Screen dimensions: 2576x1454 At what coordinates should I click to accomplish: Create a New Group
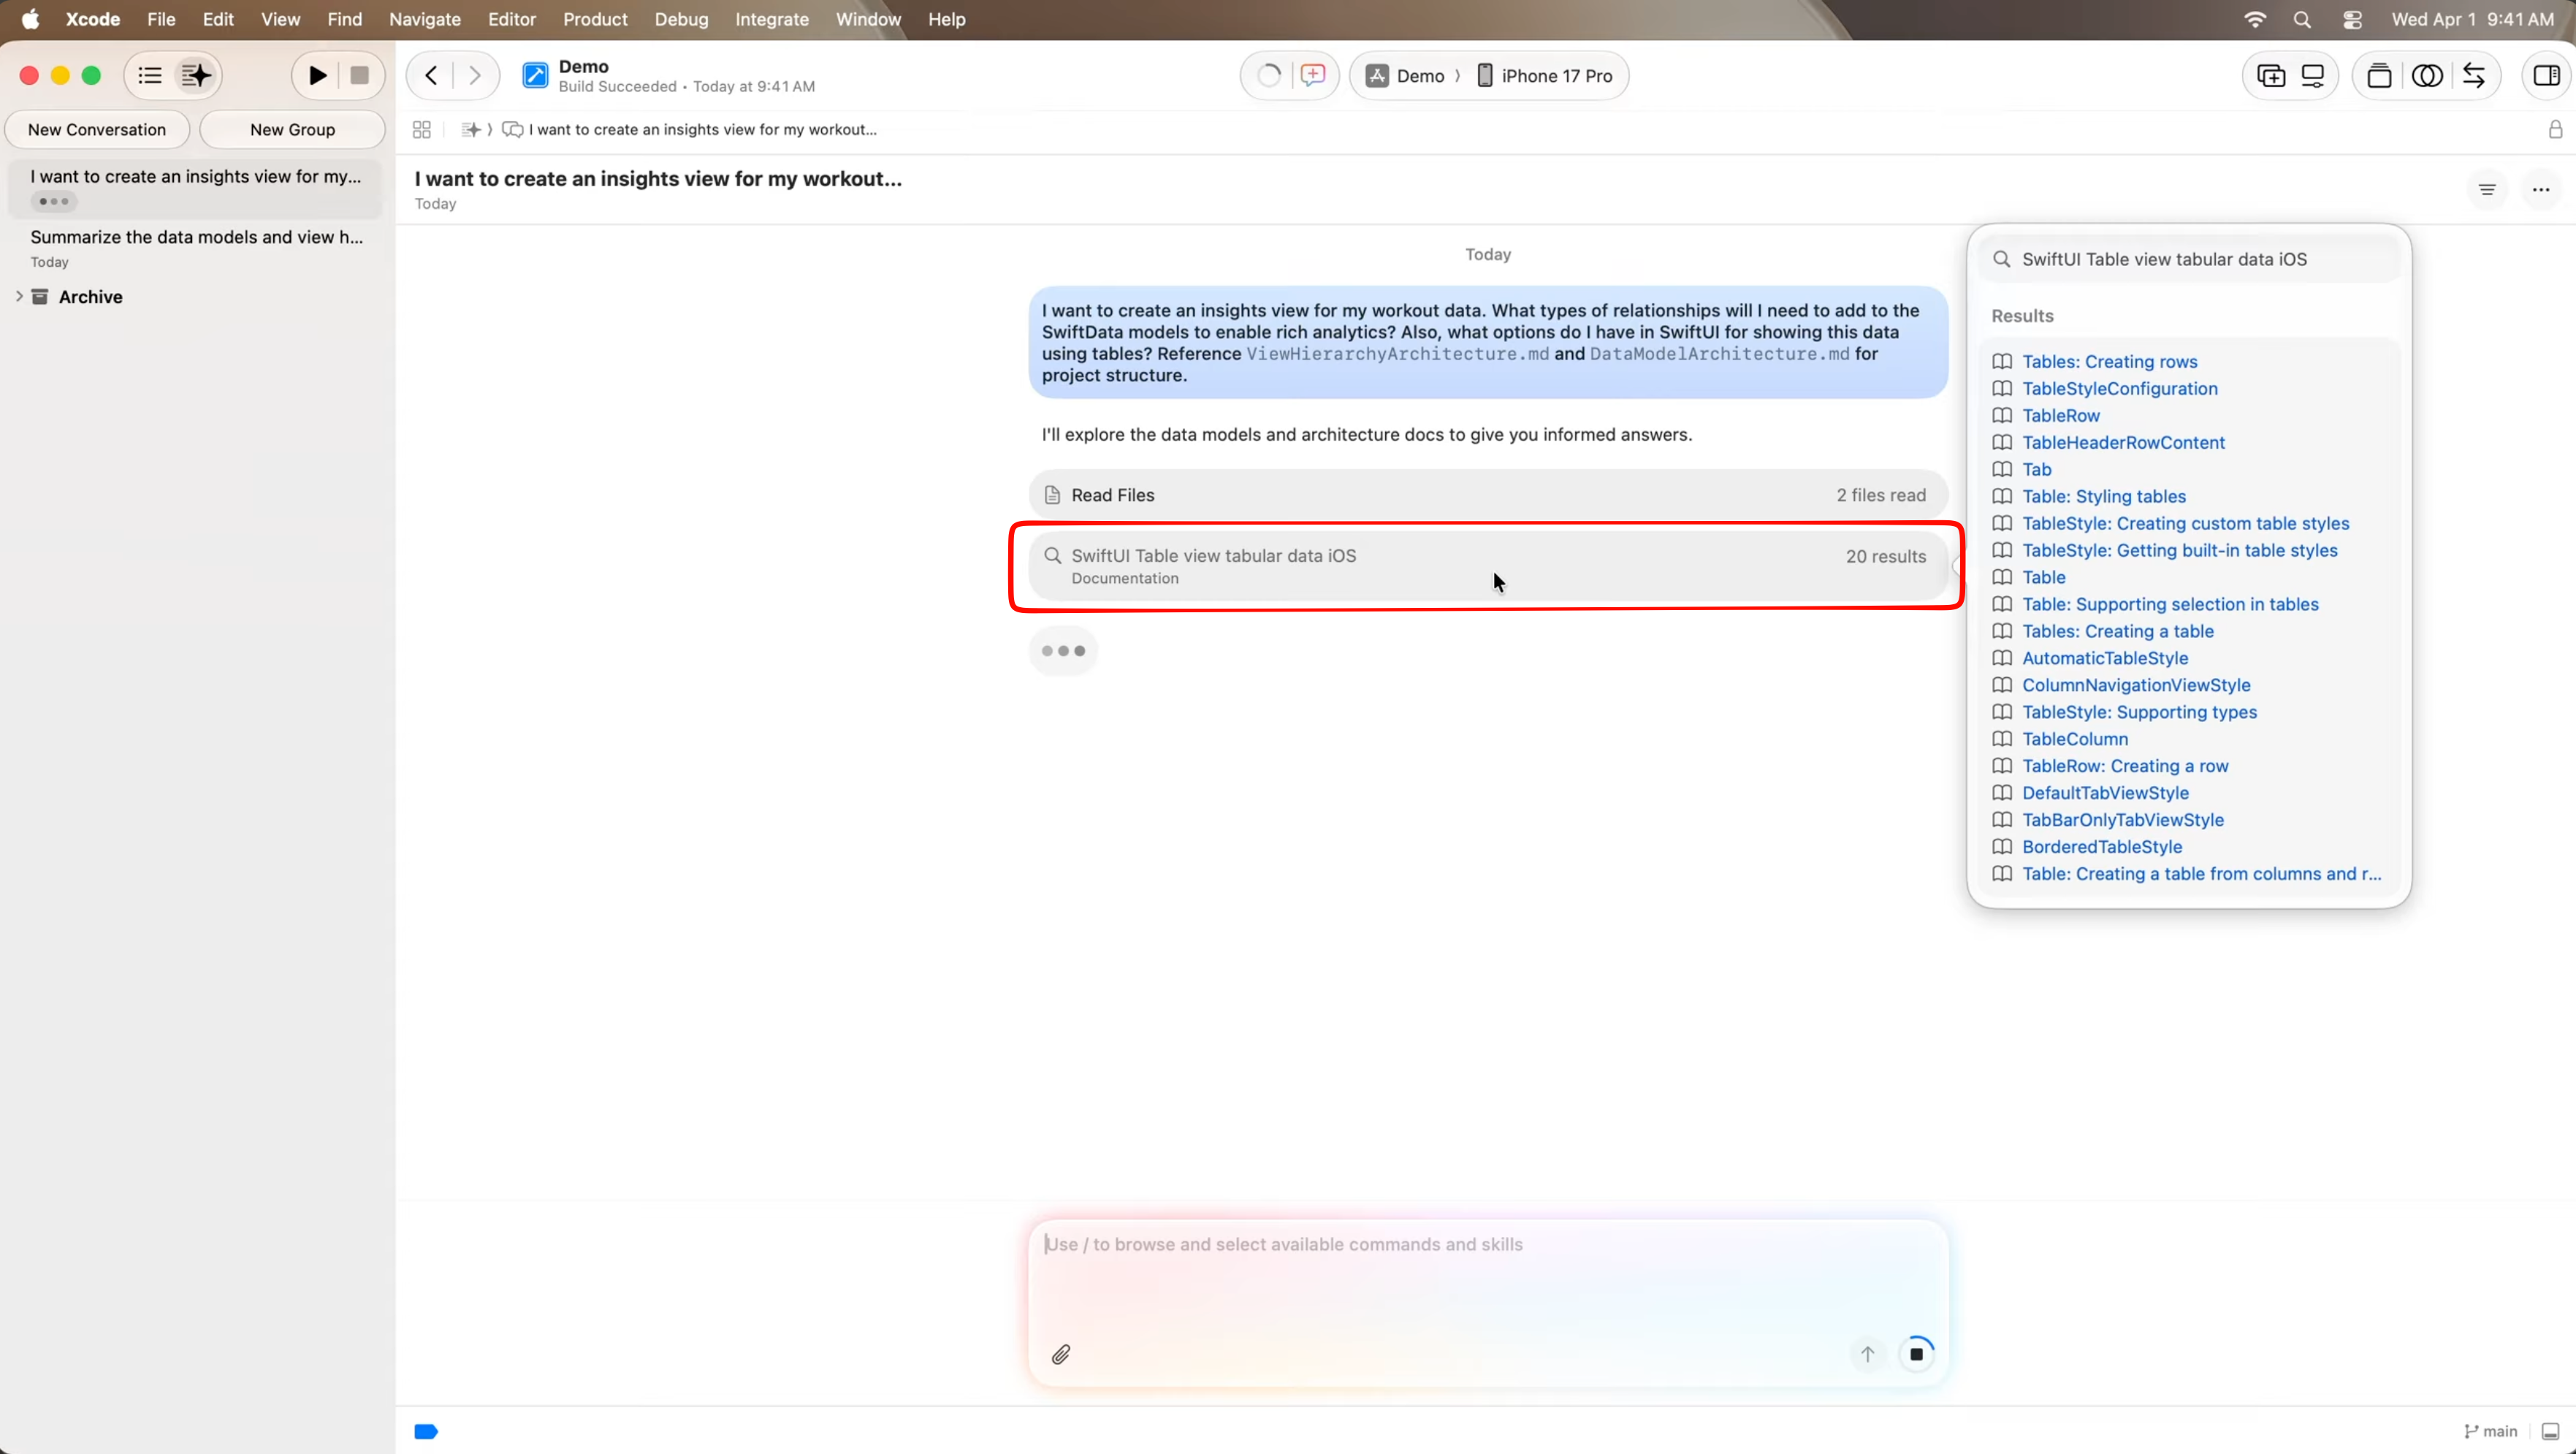[292, 129]
